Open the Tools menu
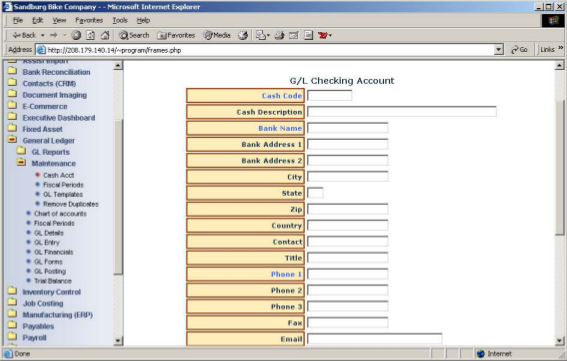Viewport: 567px width, 361px height. click(x=120, y=20)
